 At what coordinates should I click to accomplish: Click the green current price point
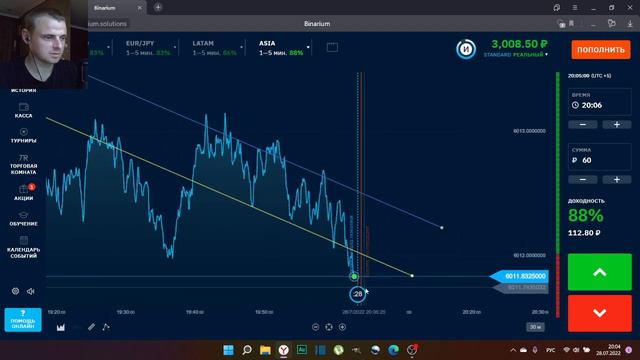pyautogui.click(x=354, y=276)
